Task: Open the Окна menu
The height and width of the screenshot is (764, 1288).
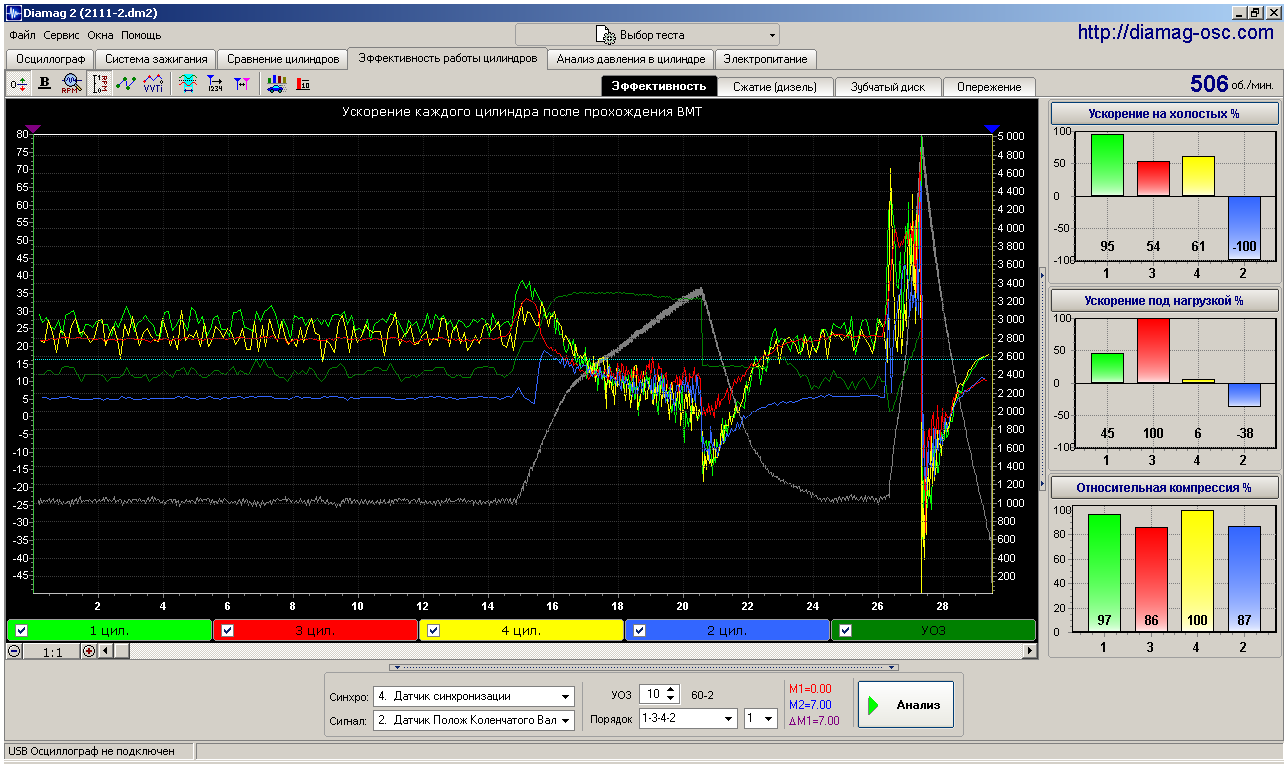Action: coord(101,35)
